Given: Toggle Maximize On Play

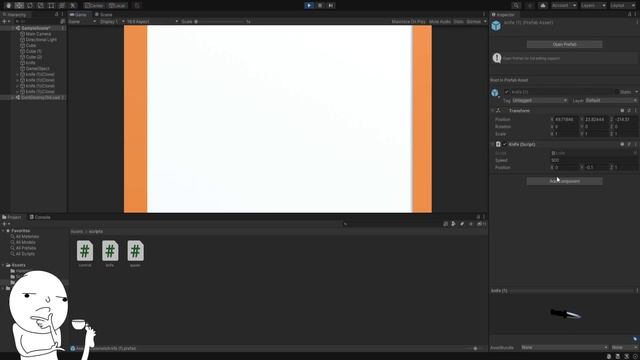Looking at the screenshot, I should 408,22.
